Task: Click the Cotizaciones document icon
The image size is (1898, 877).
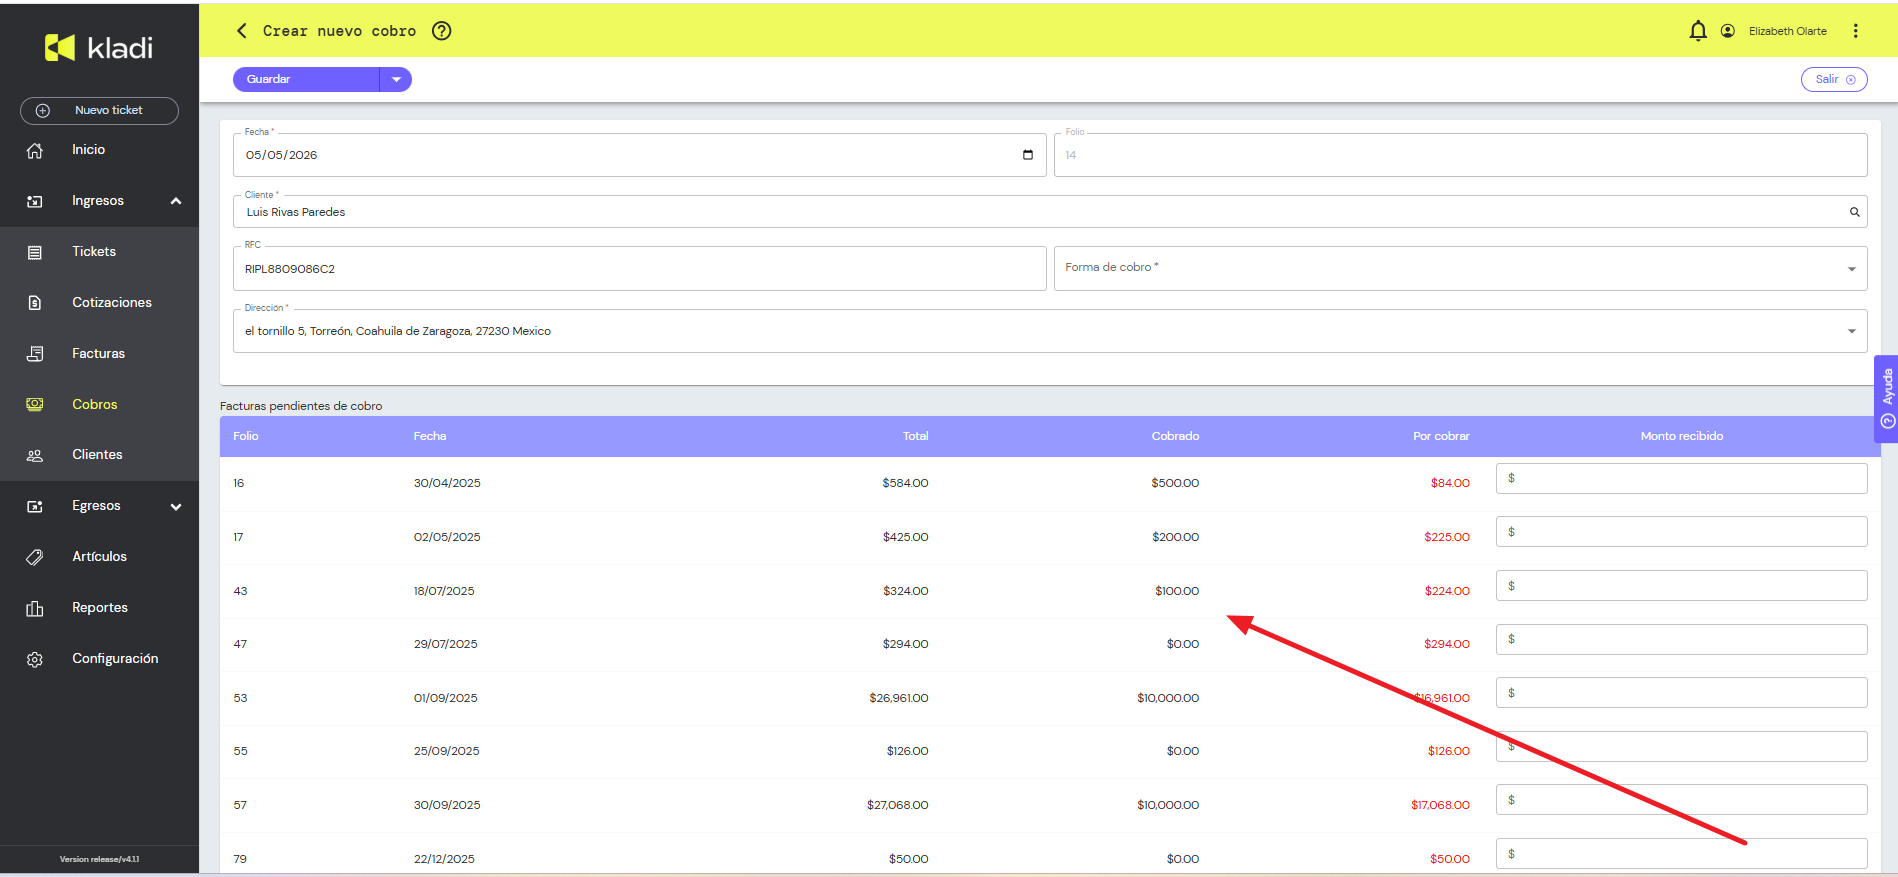Action: click(x=35, y=303)
